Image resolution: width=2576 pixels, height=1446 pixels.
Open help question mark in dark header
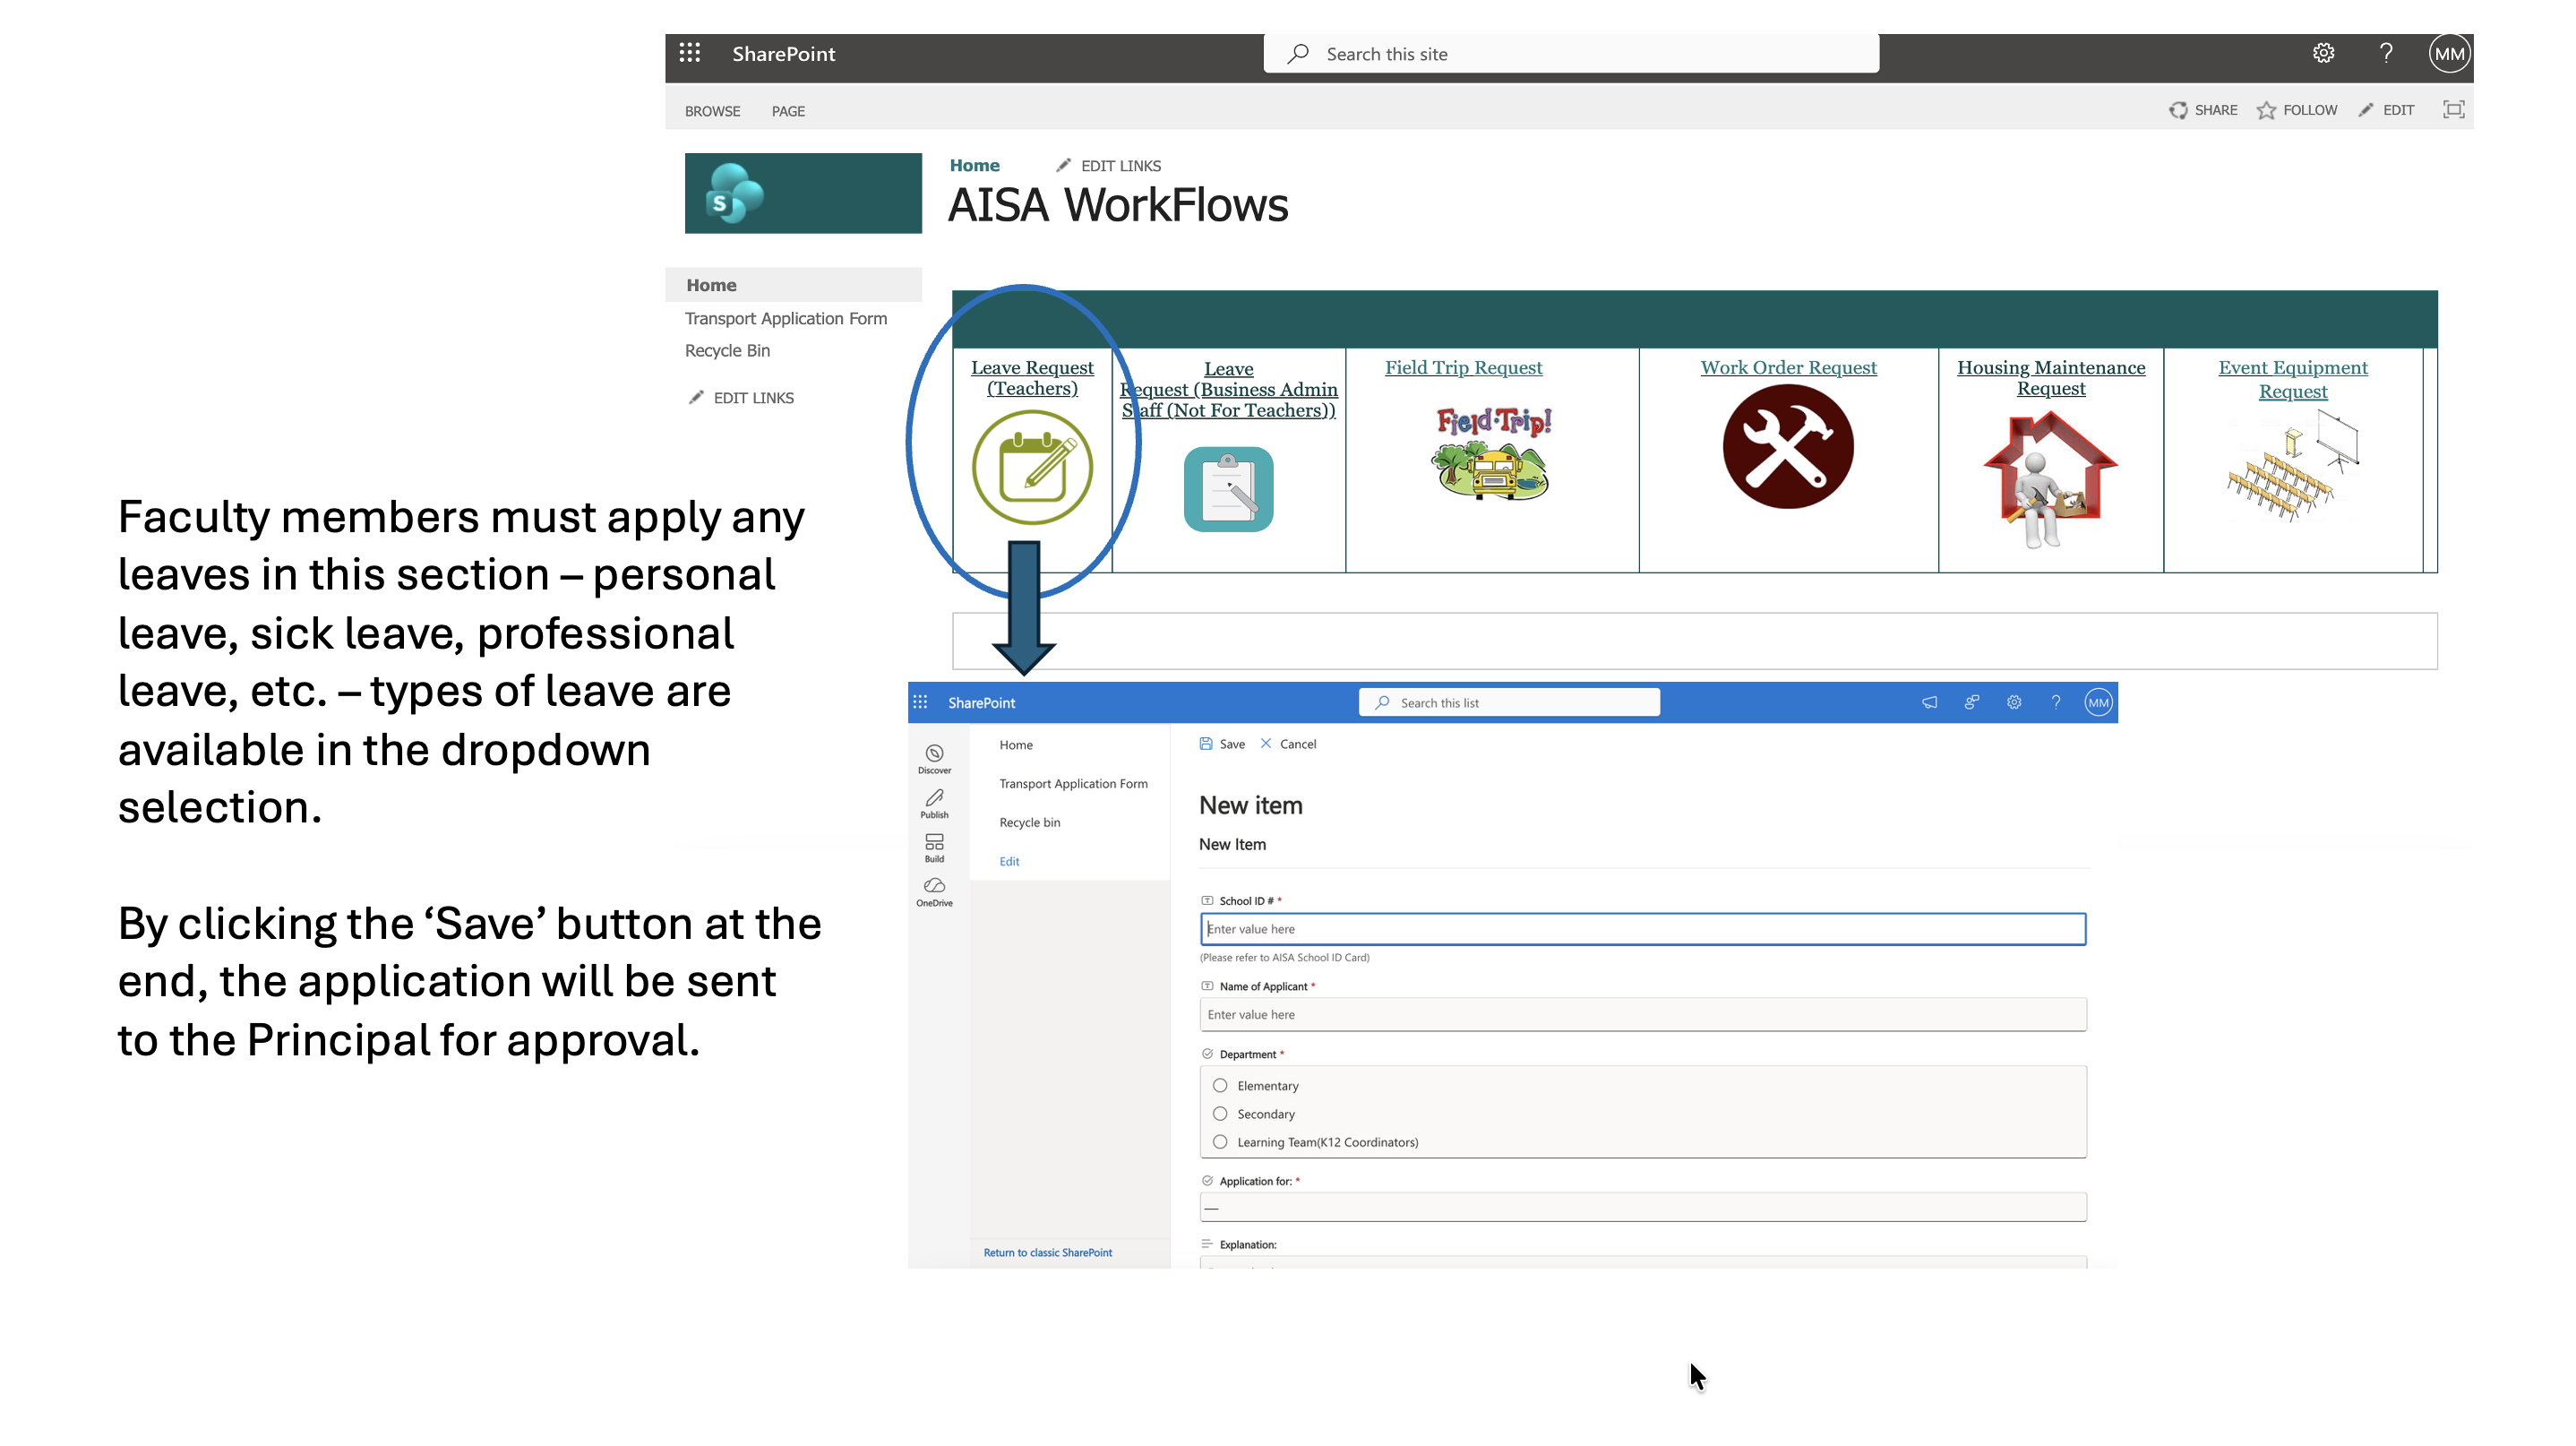[2386, 53]
